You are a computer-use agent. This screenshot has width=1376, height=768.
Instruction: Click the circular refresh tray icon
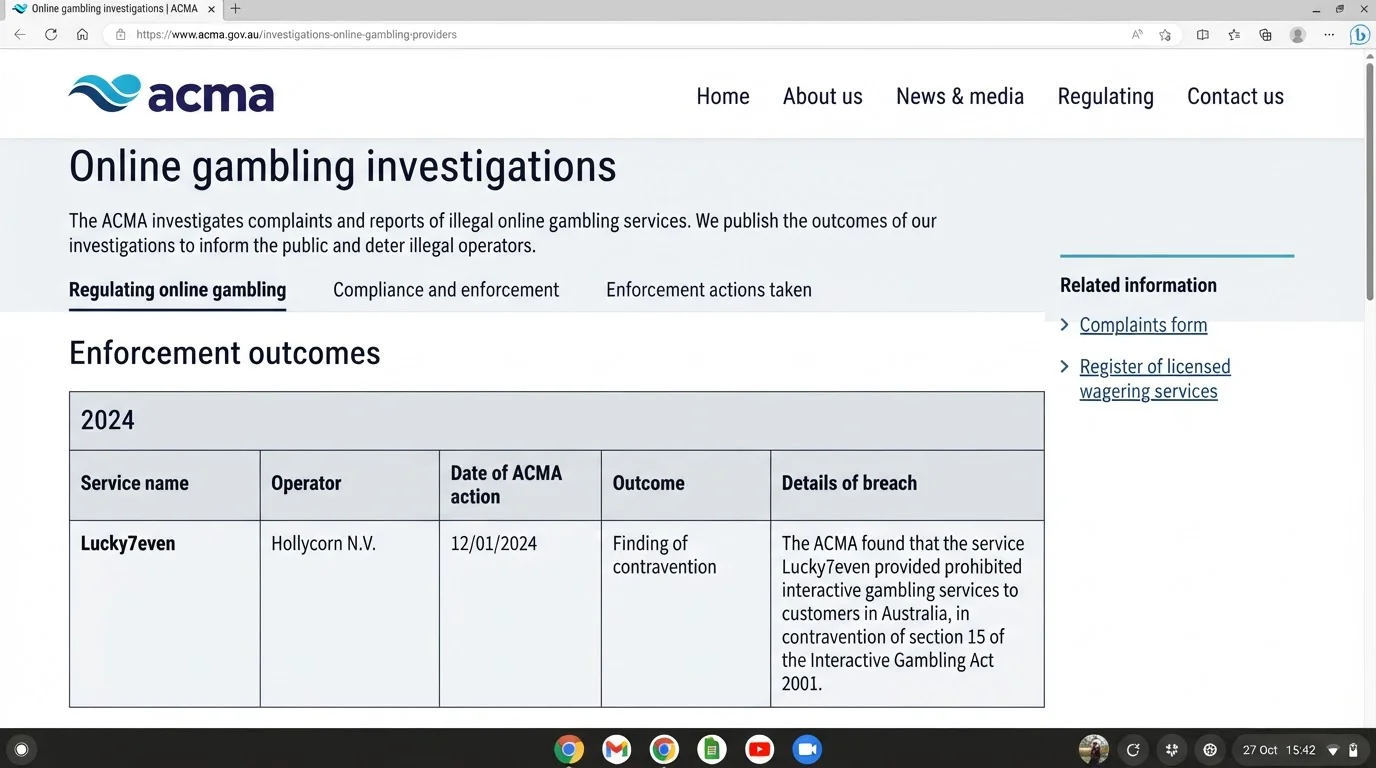(x=1133, y=749)
